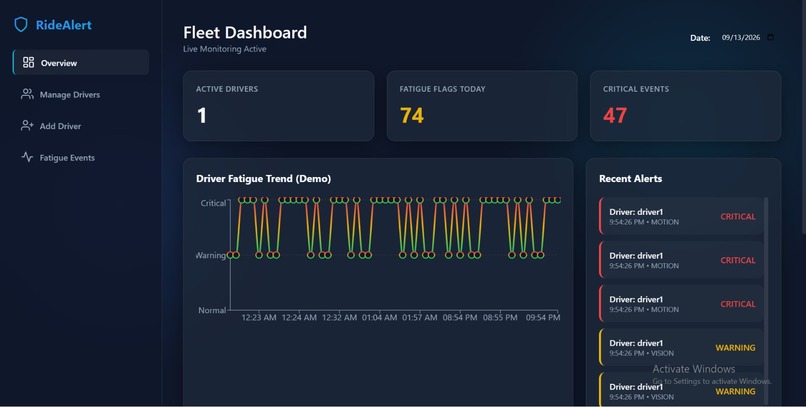
Task: Click the Driver Fatigue Trend (Demo) title
Action: 263,178
